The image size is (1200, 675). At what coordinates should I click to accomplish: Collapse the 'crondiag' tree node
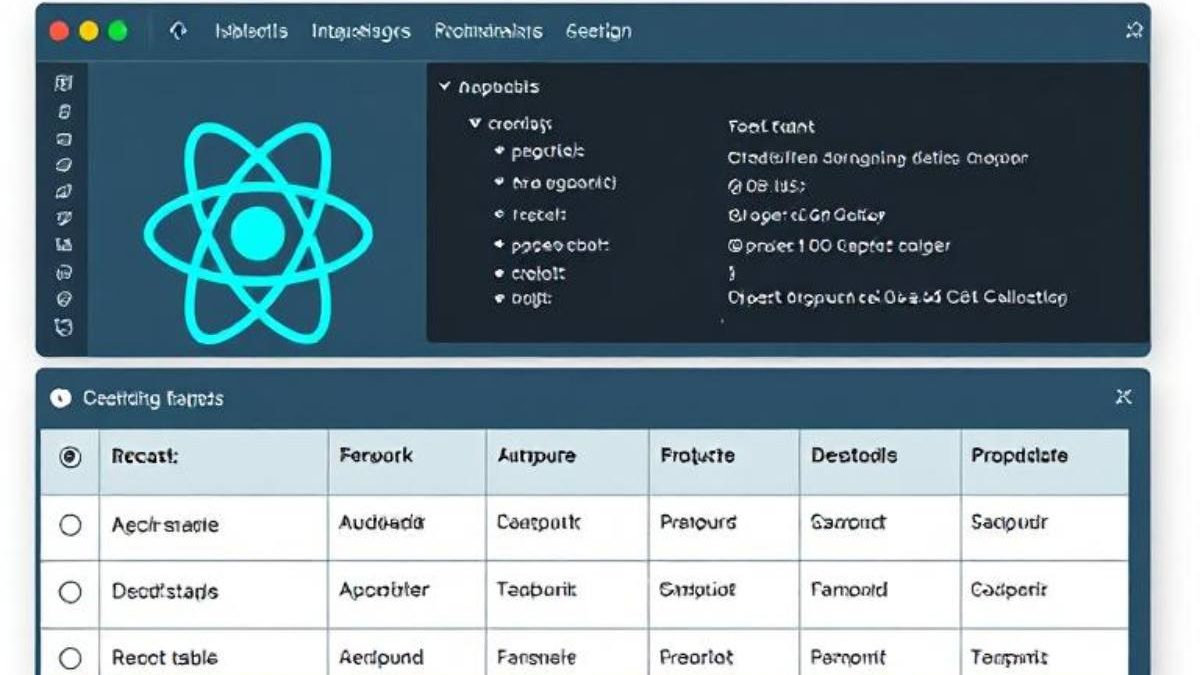pos(475,124)
